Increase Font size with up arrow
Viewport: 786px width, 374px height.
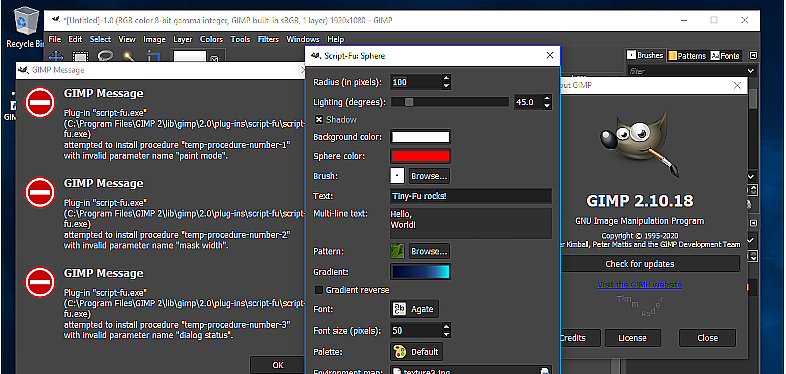coord(446,327)
